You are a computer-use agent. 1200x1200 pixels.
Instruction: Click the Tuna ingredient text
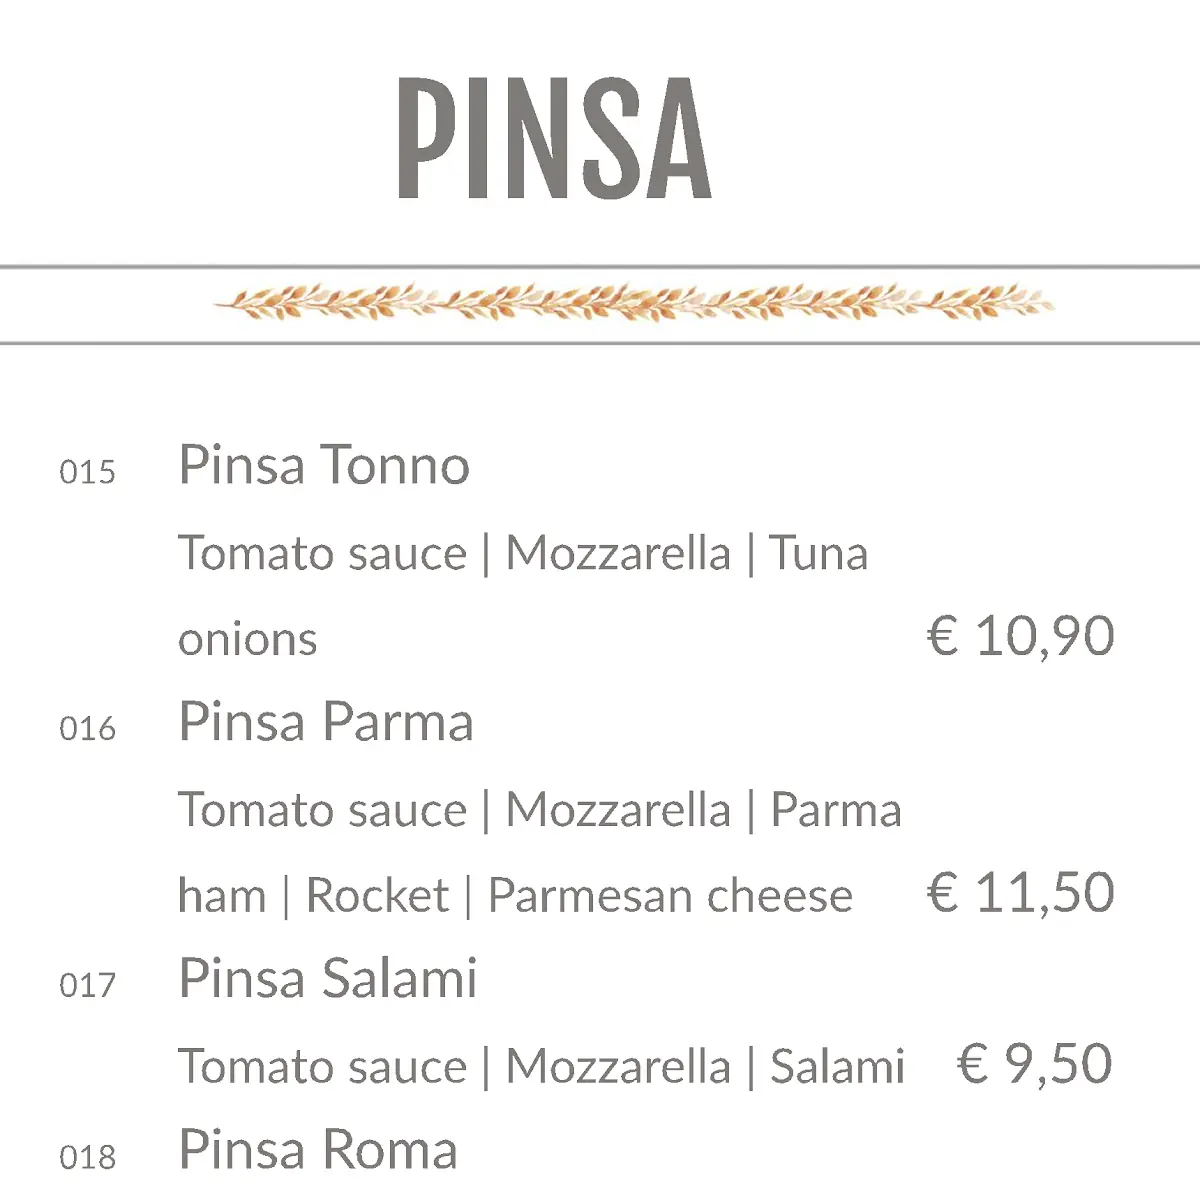818,554
